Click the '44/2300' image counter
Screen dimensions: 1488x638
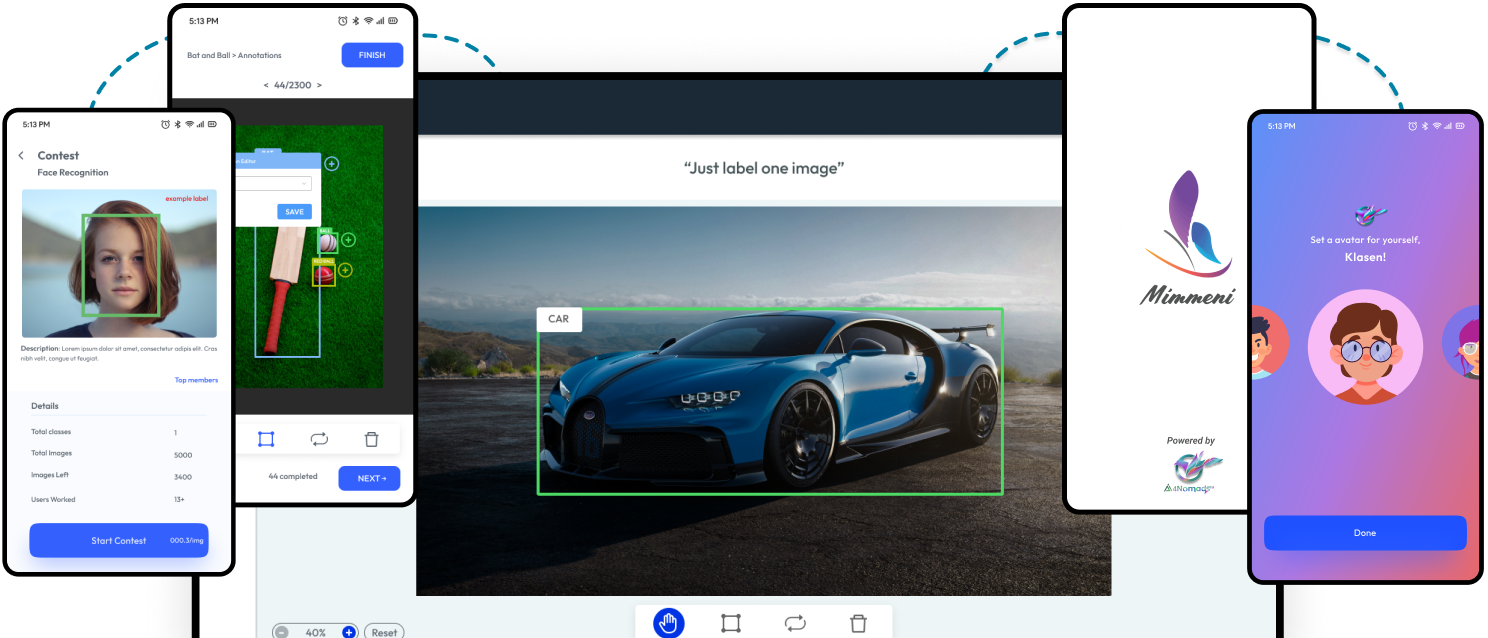tap(292, 86)
